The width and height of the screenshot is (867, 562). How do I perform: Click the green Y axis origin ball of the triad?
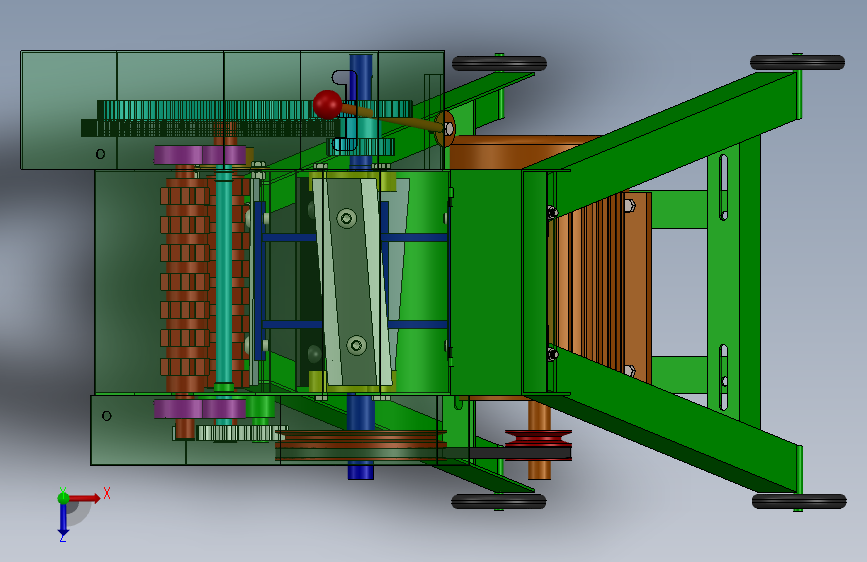coord(64,498)
